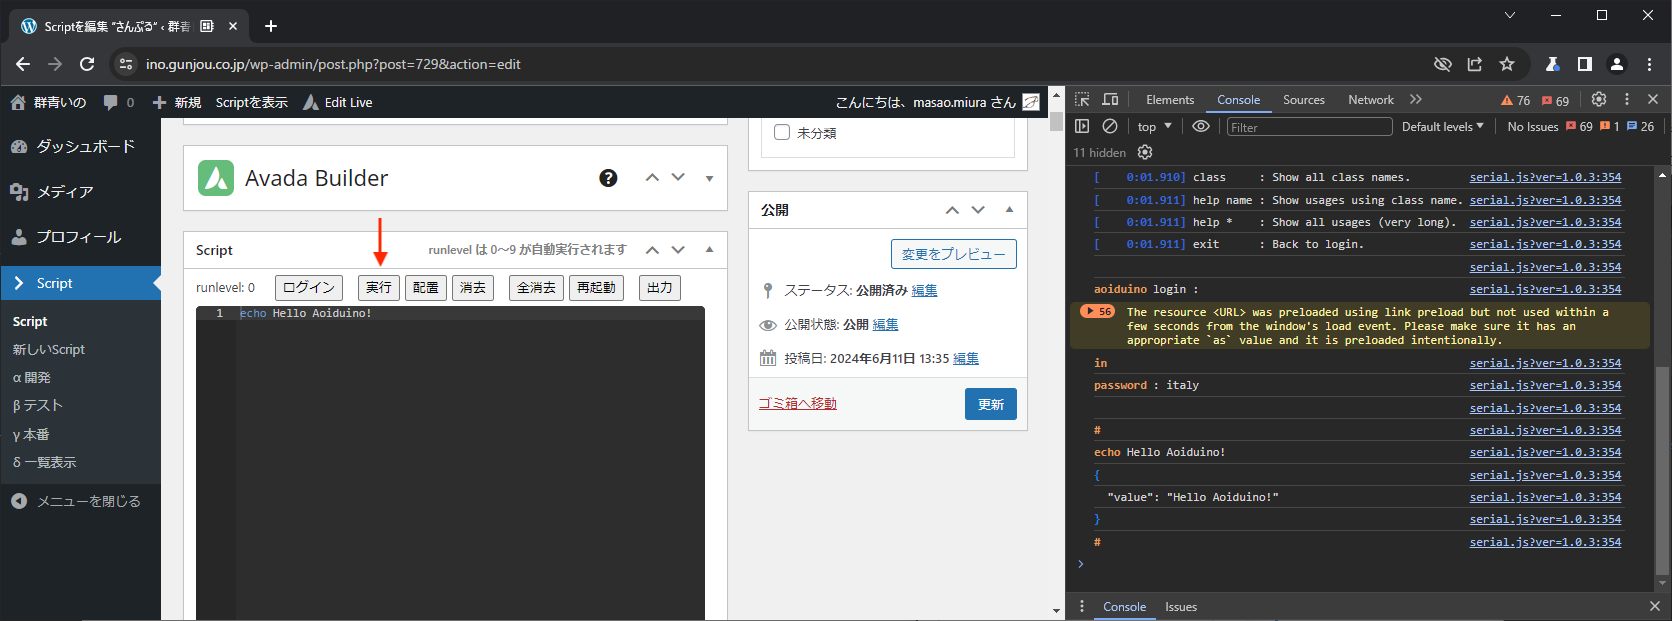
Task: Check the 未分類 category checkbox
Action: click(x=782, y=133)
